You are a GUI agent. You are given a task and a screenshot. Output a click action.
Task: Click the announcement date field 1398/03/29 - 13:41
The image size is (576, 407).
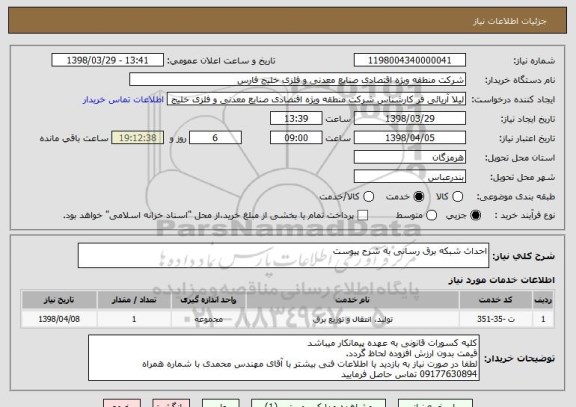[108, 60]
